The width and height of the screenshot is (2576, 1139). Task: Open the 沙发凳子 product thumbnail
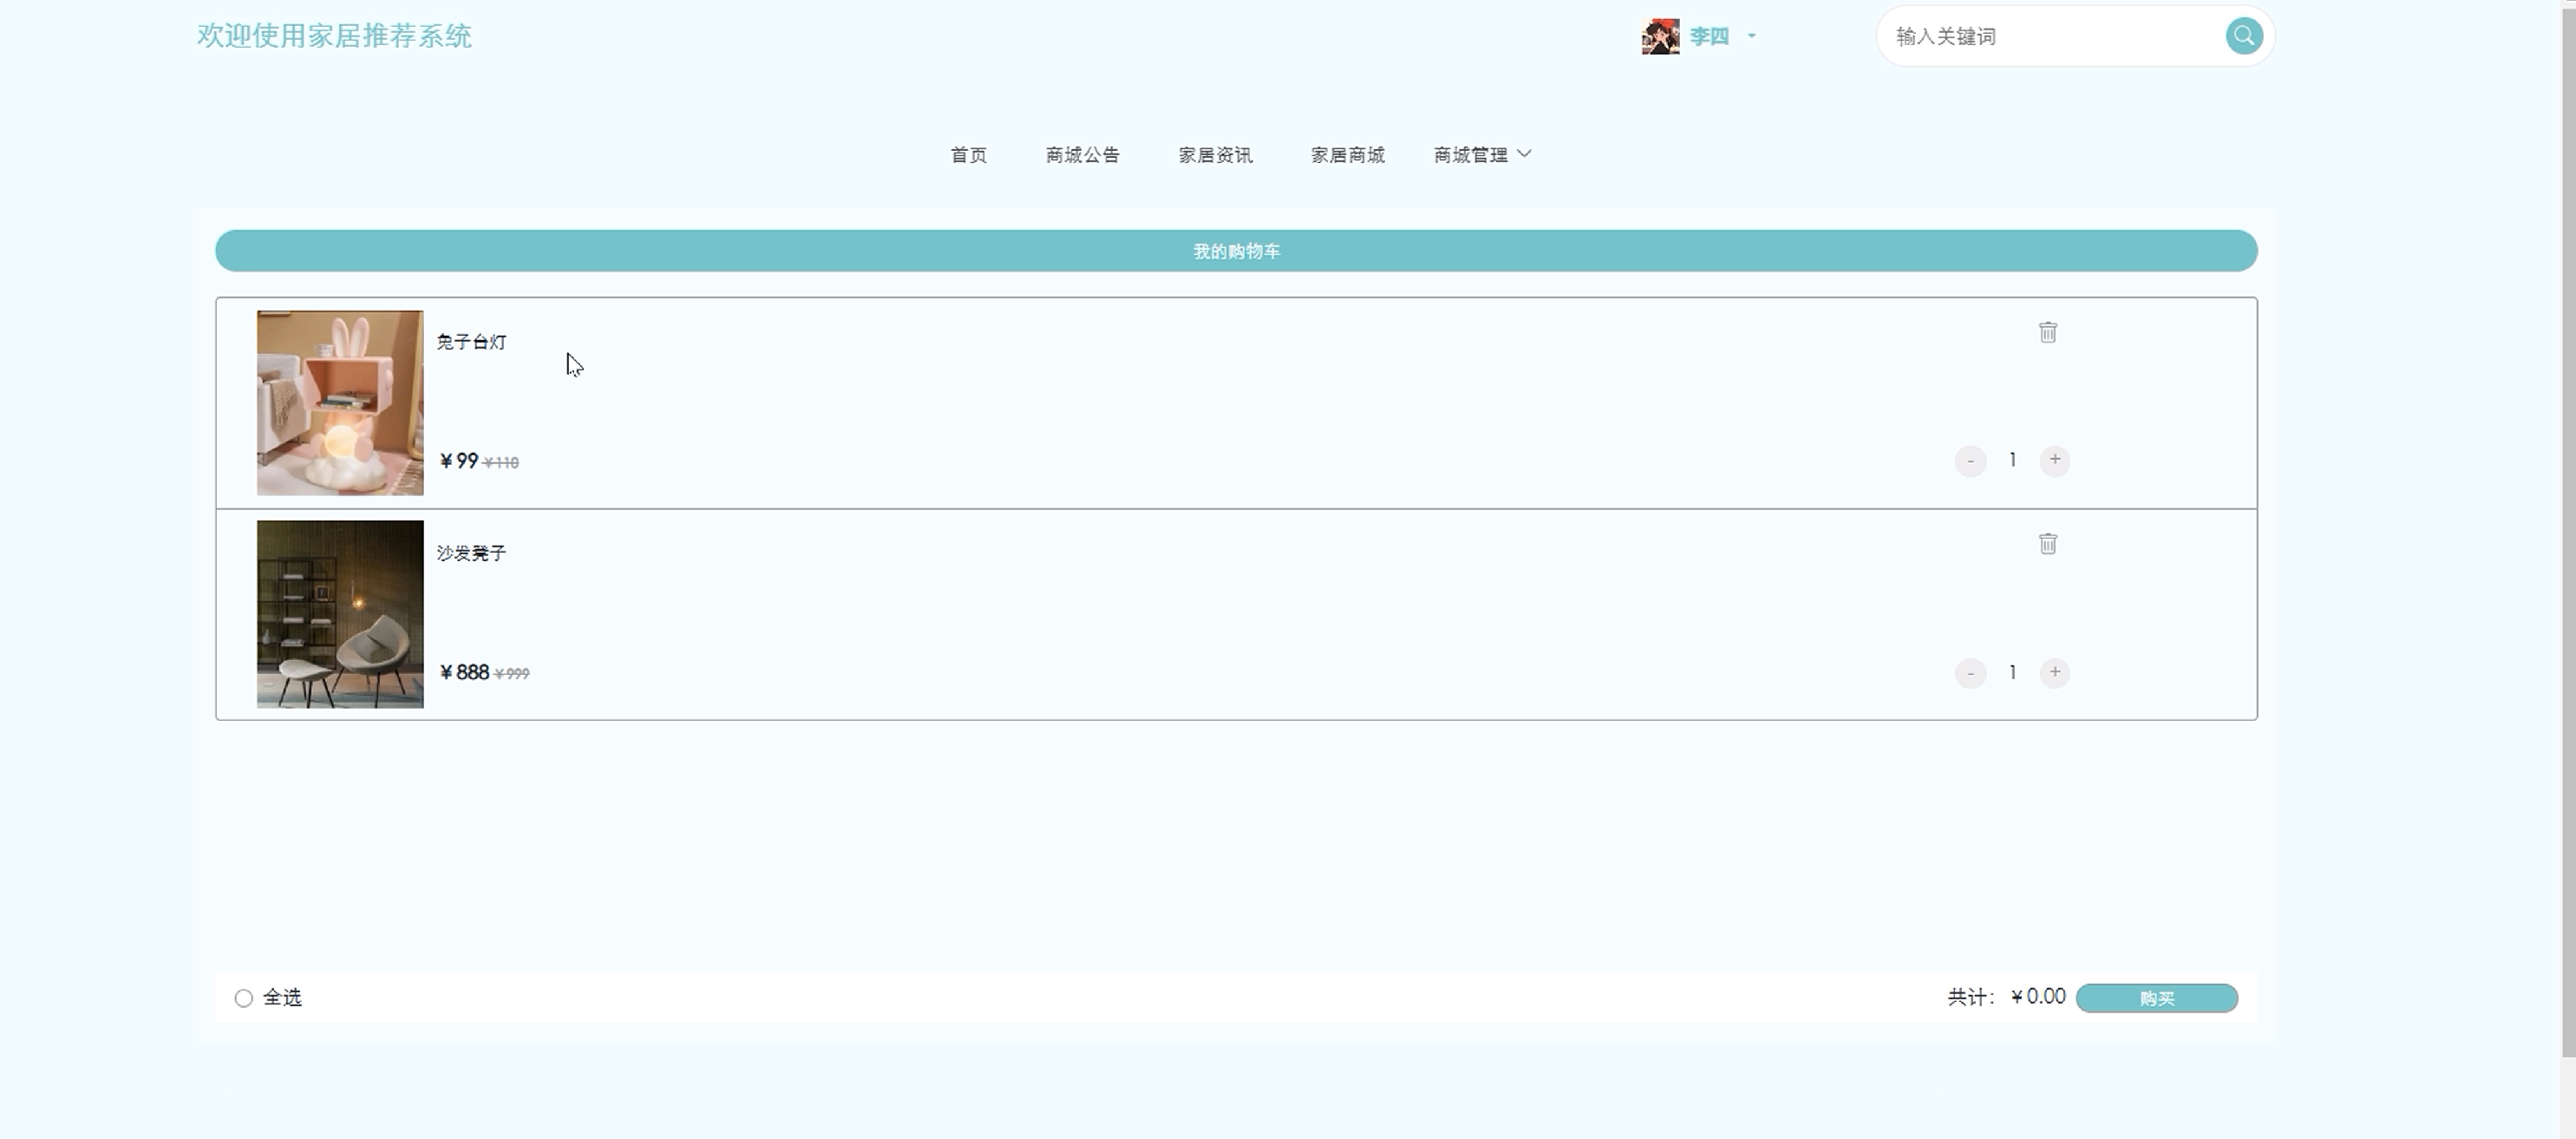tap(340, 614)
